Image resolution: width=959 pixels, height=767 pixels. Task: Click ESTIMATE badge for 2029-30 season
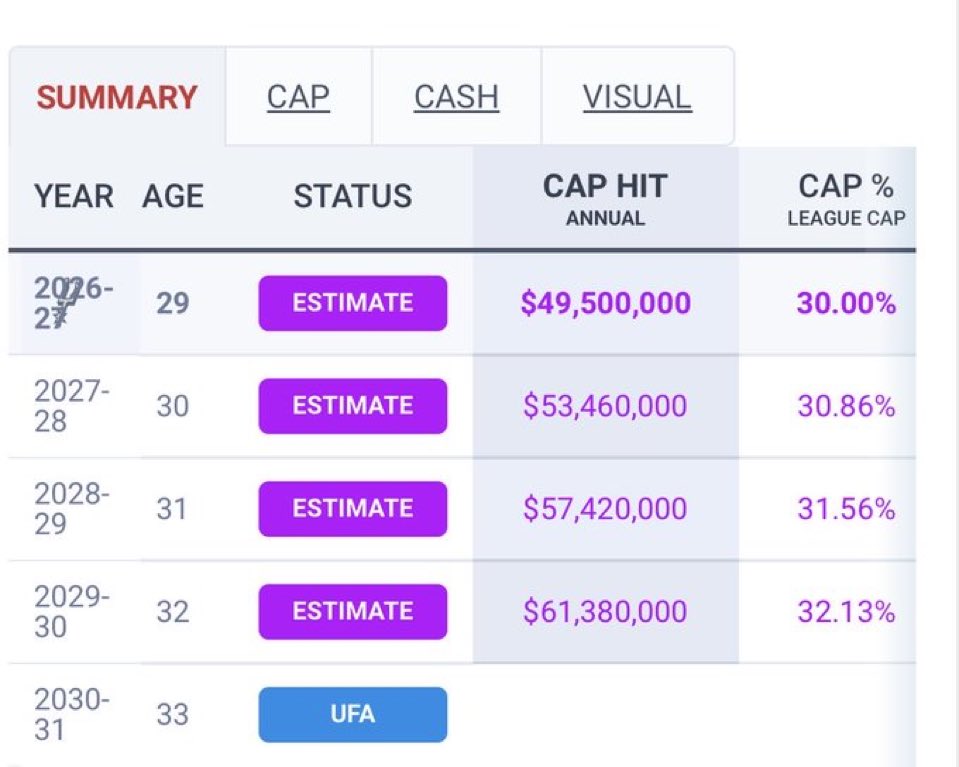pos(353,612)
